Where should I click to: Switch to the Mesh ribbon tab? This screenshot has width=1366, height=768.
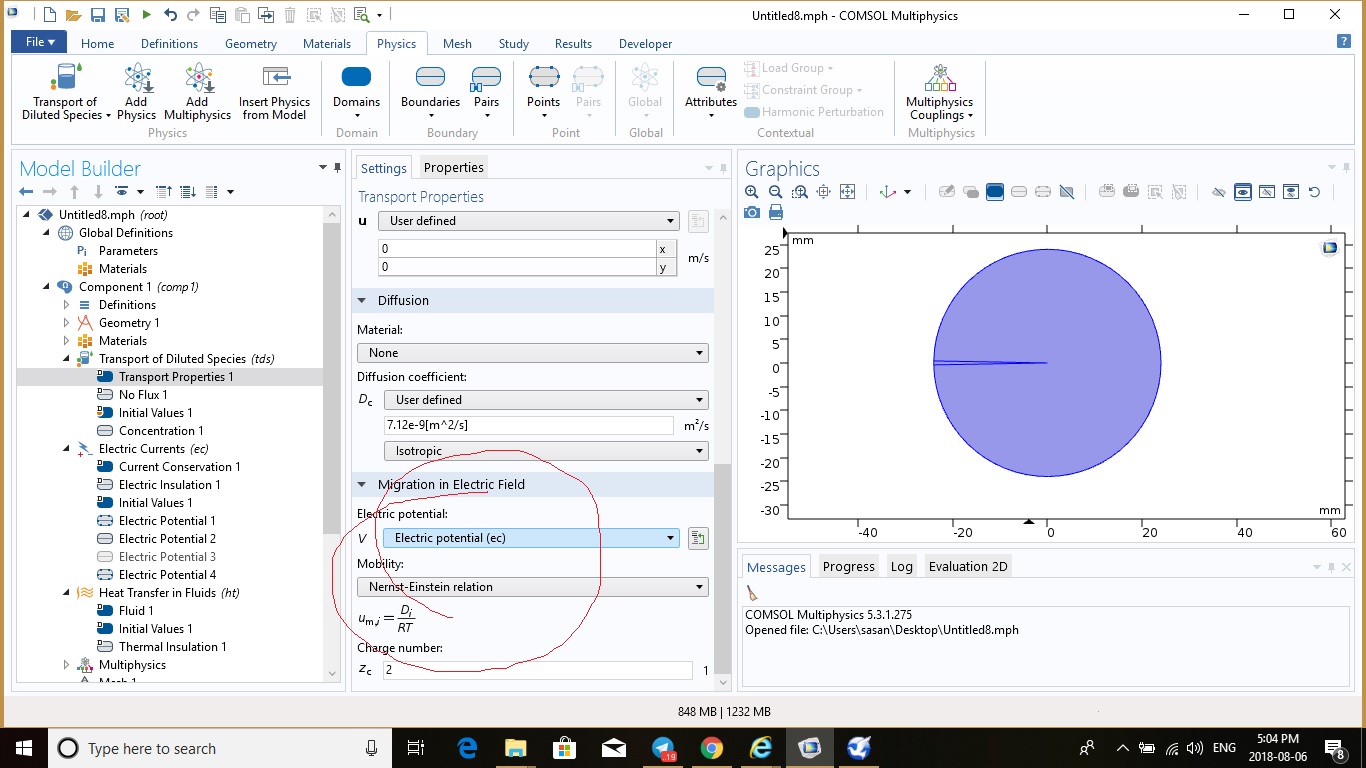(457, 44)
